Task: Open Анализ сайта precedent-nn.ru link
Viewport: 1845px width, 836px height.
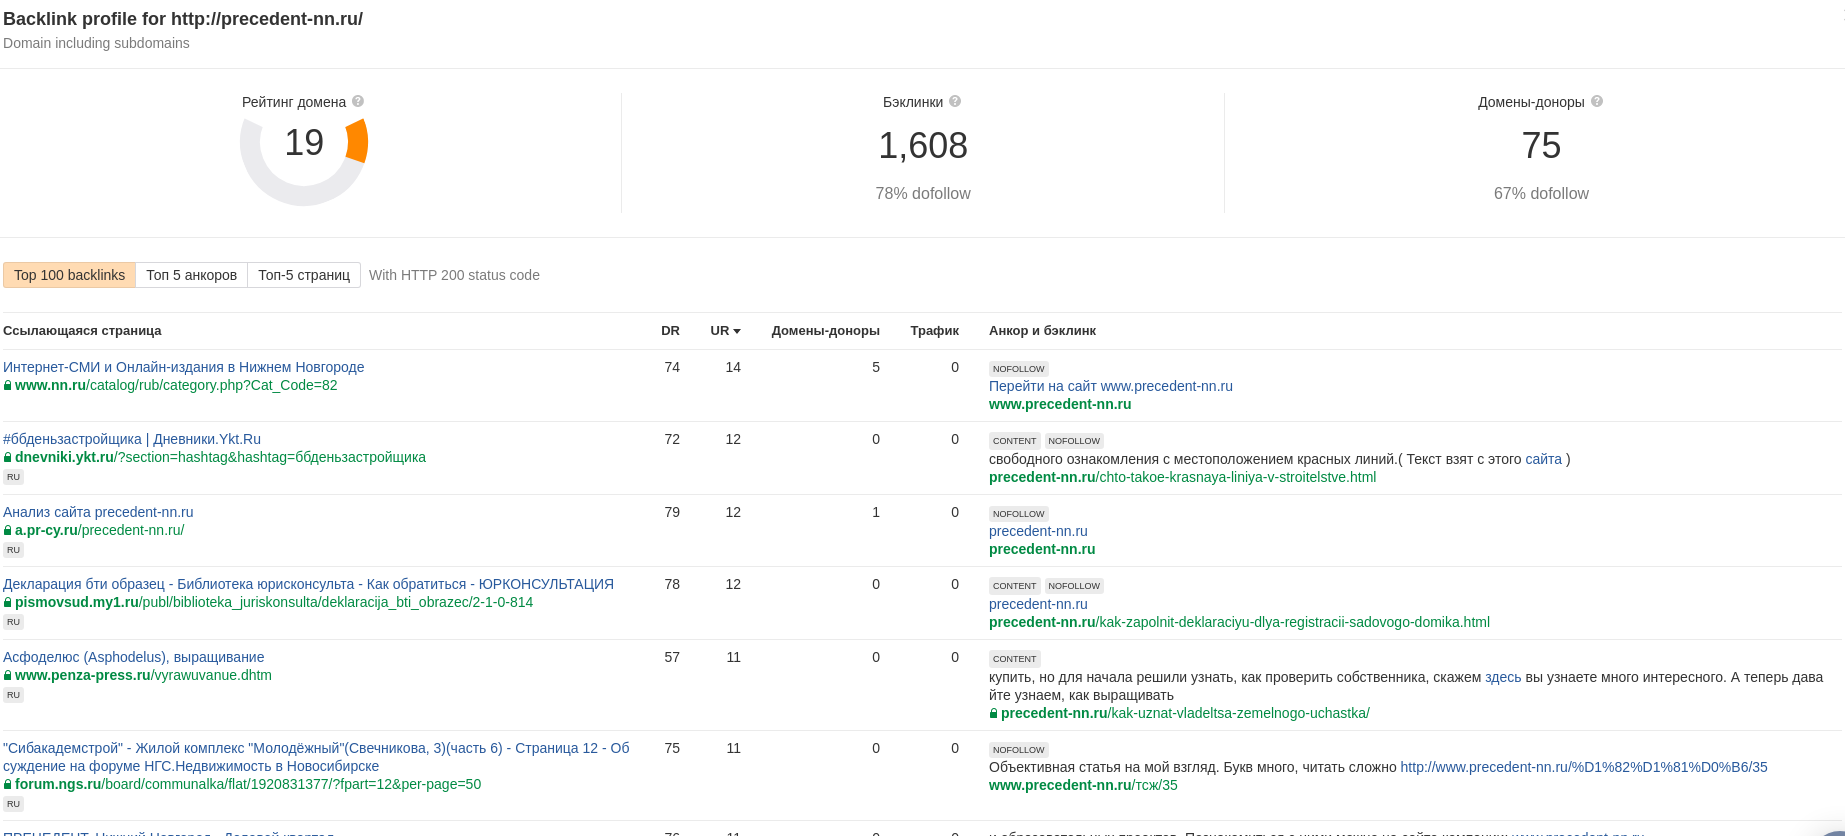Action: point(98,512)
